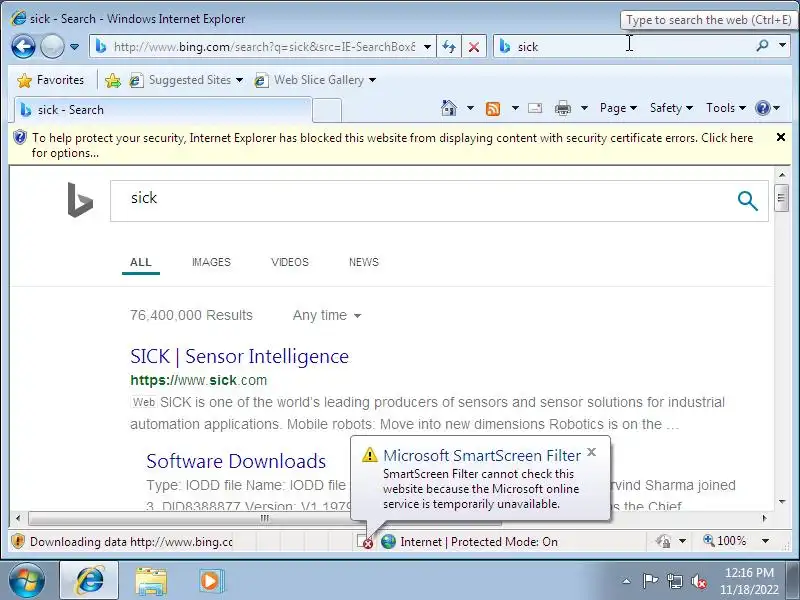Click the status bar security shield icon
The width and height of the screenshot is (800, 600).
(x=18, y=541)
